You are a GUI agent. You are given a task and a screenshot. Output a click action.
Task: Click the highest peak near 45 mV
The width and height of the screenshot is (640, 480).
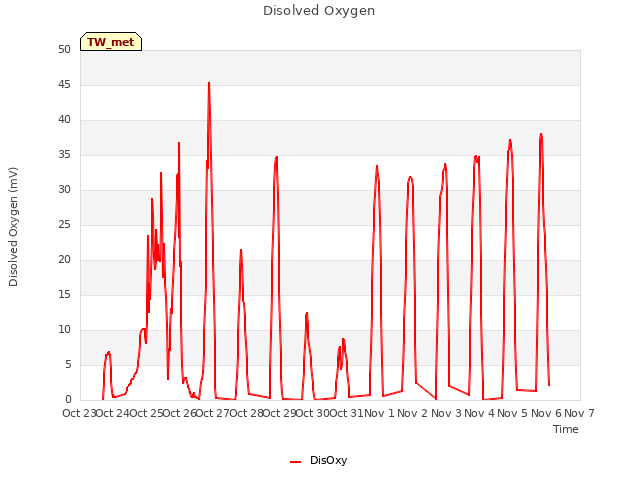click(x=209, y=83)
